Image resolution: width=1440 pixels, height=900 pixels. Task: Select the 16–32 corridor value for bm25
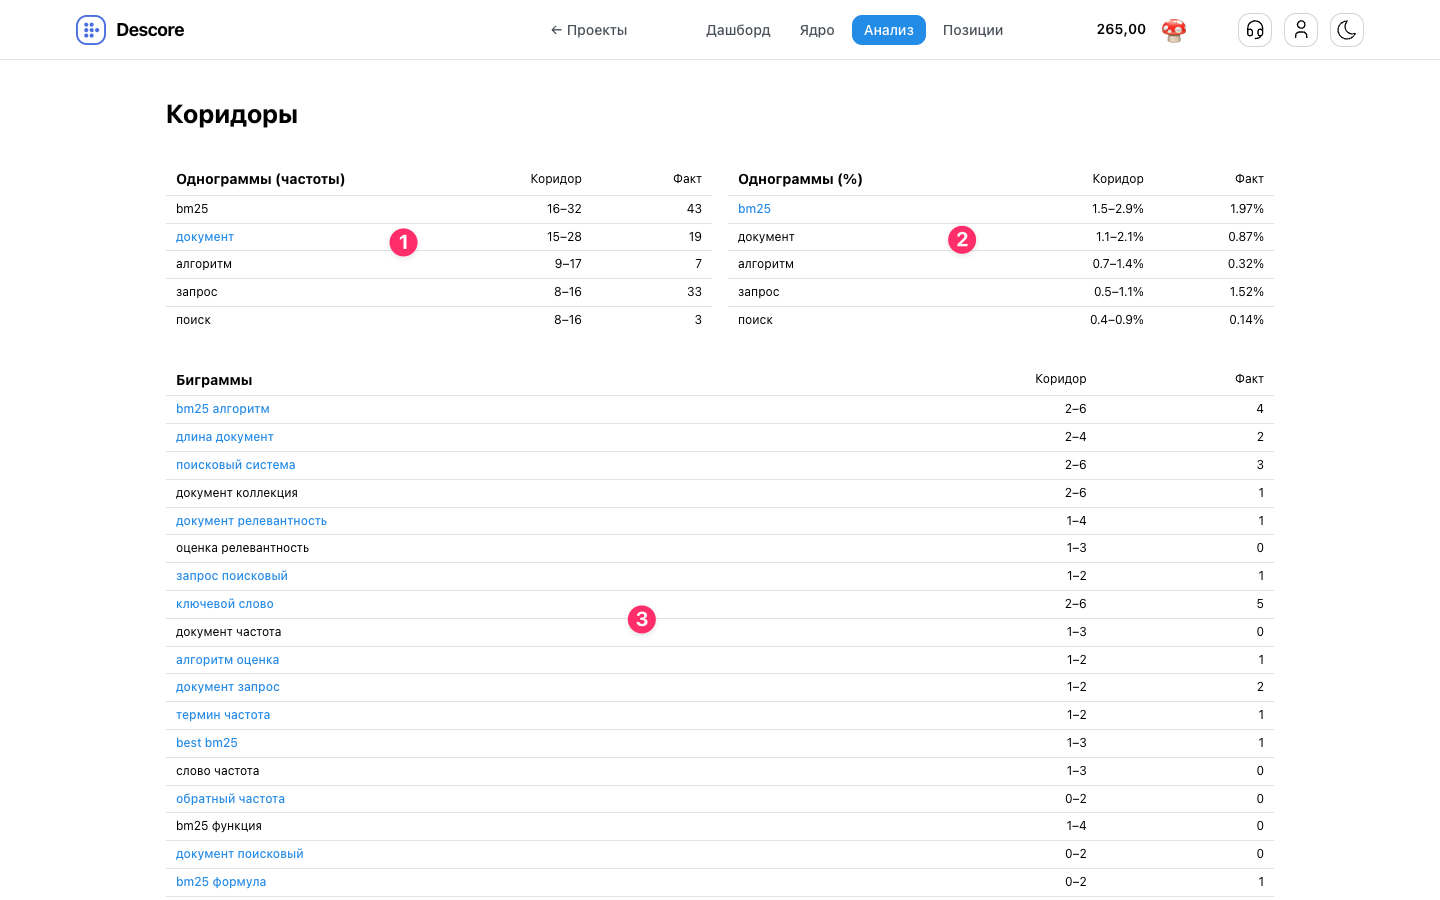coord(564,209)
